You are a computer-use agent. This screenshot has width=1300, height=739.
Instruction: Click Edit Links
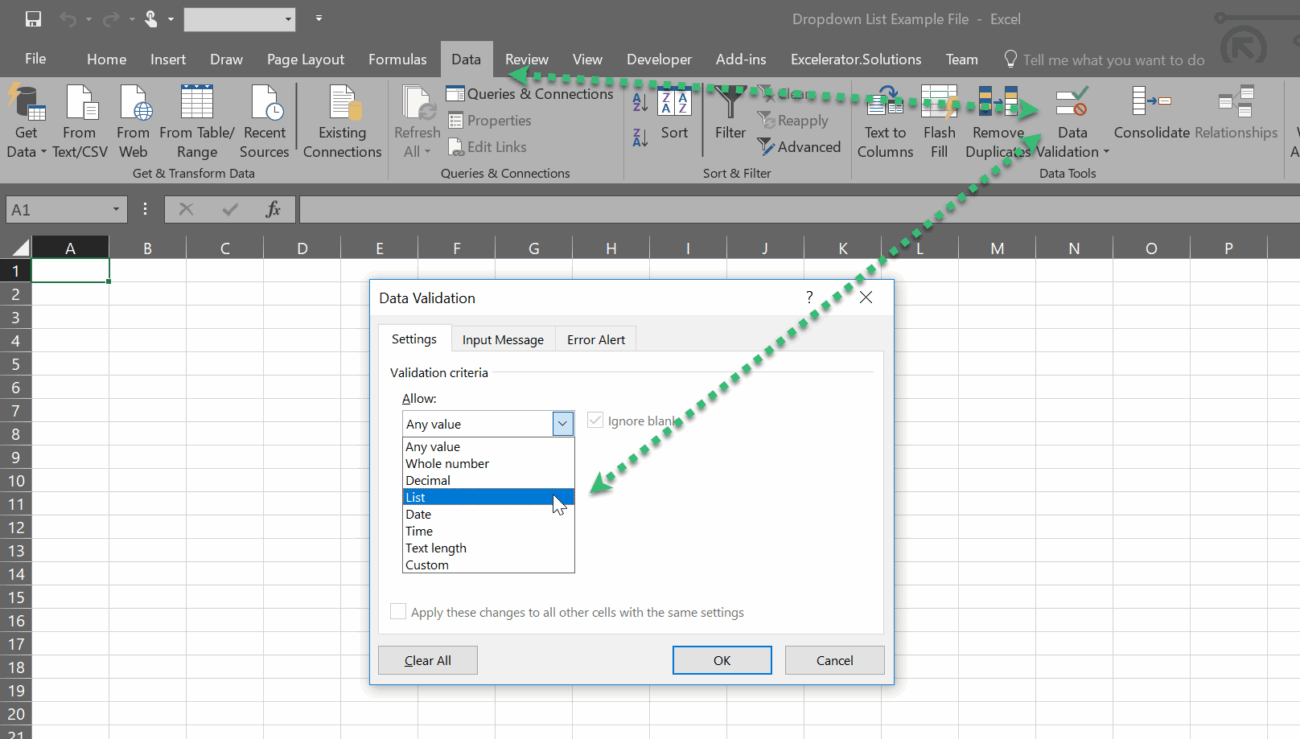pos(486,147)
